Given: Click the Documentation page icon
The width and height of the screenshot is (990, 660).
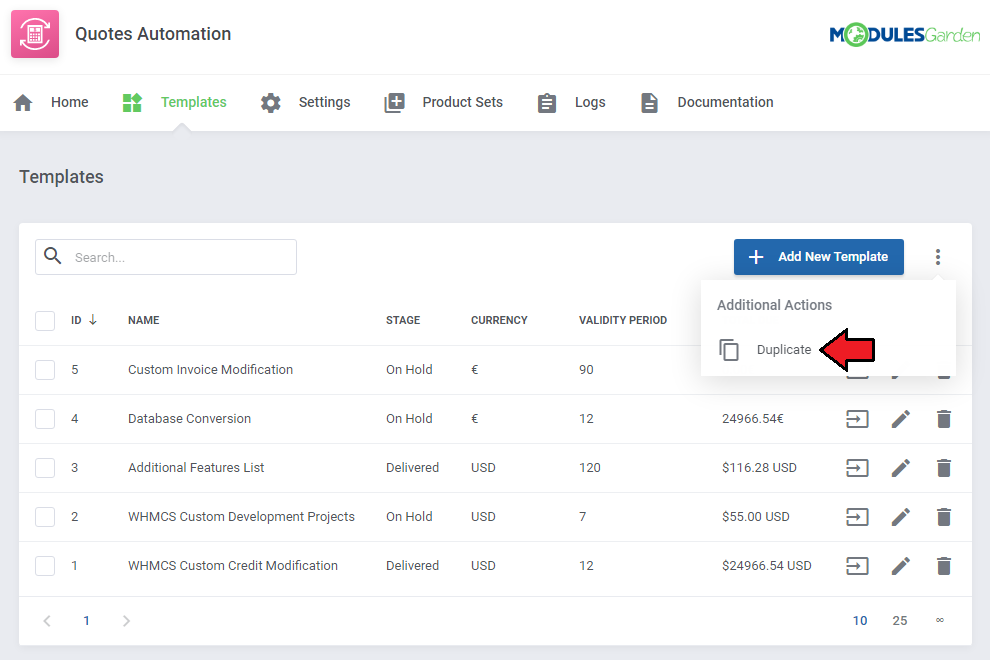Looking at the screenshot, I should point(649,102).
